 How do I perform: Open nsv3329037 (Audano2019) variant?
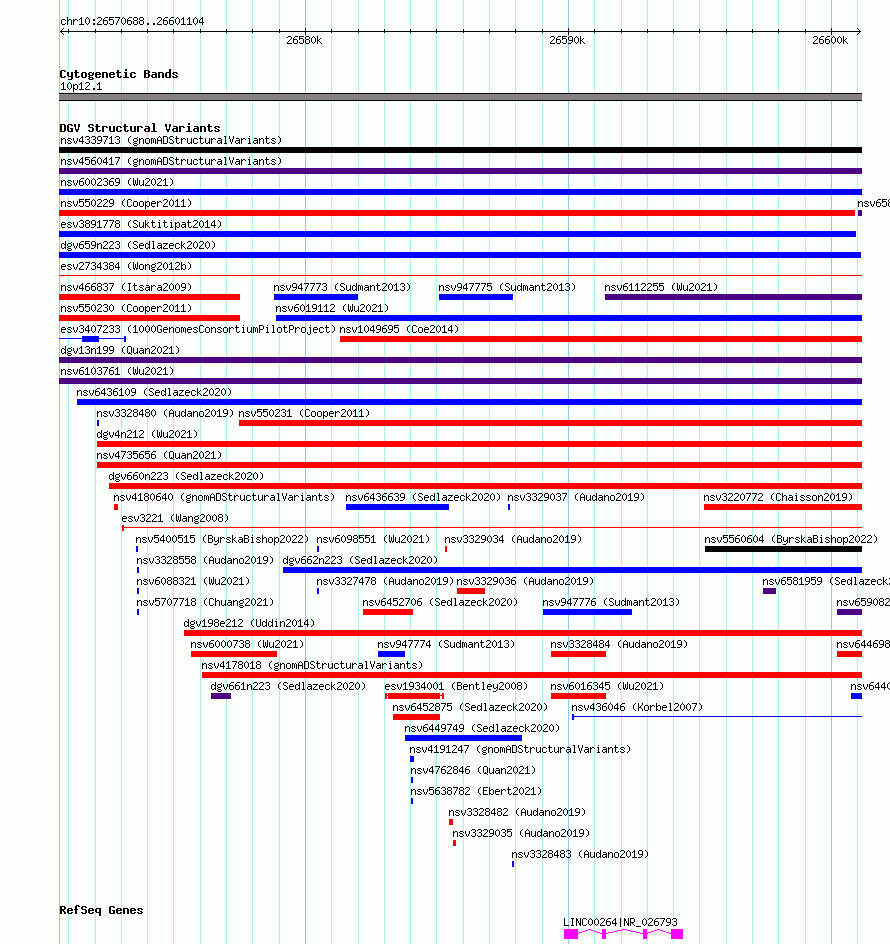[576, 498]
